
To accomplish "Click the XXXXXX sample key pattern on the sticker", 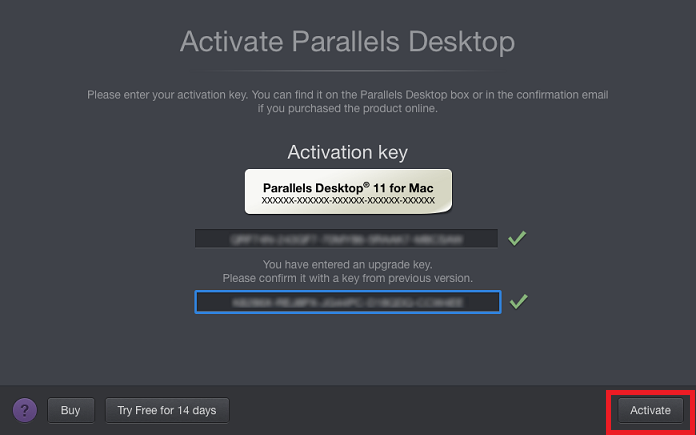I will [348, 201].
